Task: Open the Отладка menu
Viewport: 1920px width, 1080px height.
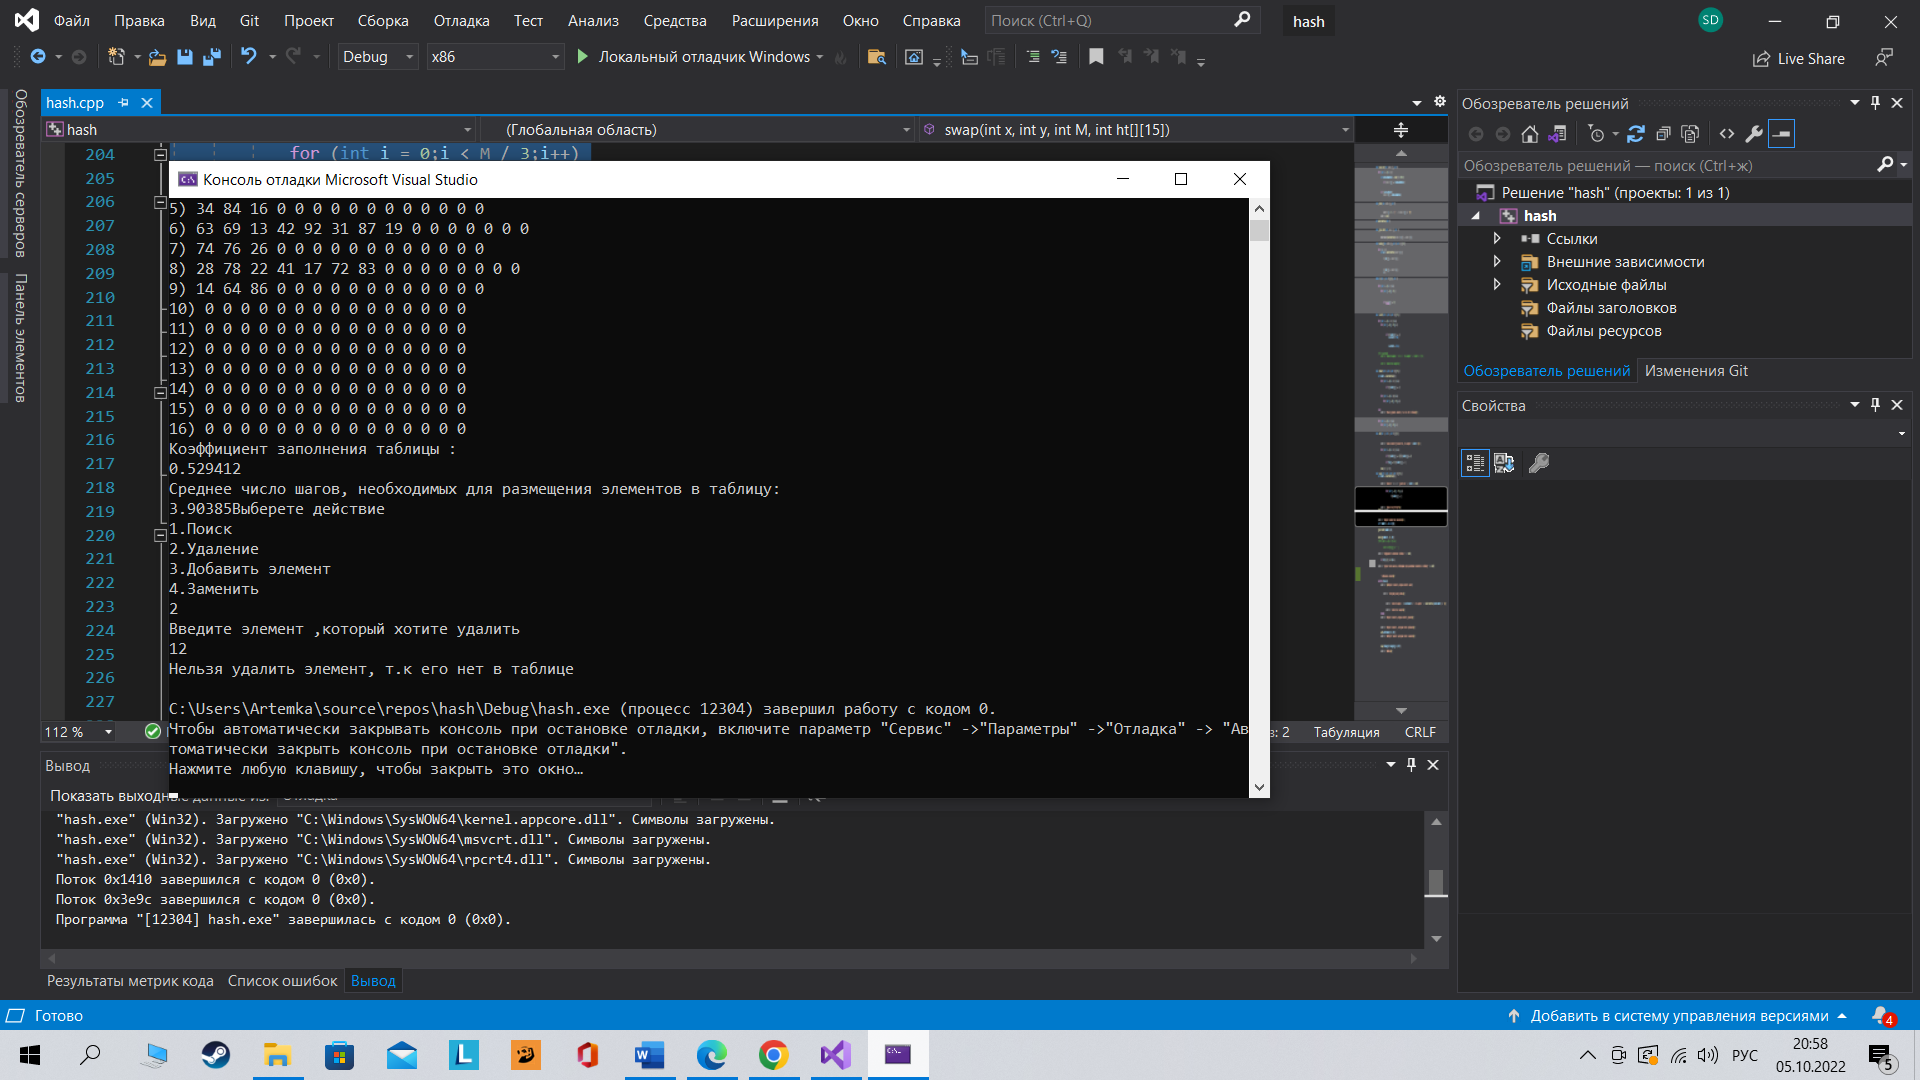Action: (461, 21)
